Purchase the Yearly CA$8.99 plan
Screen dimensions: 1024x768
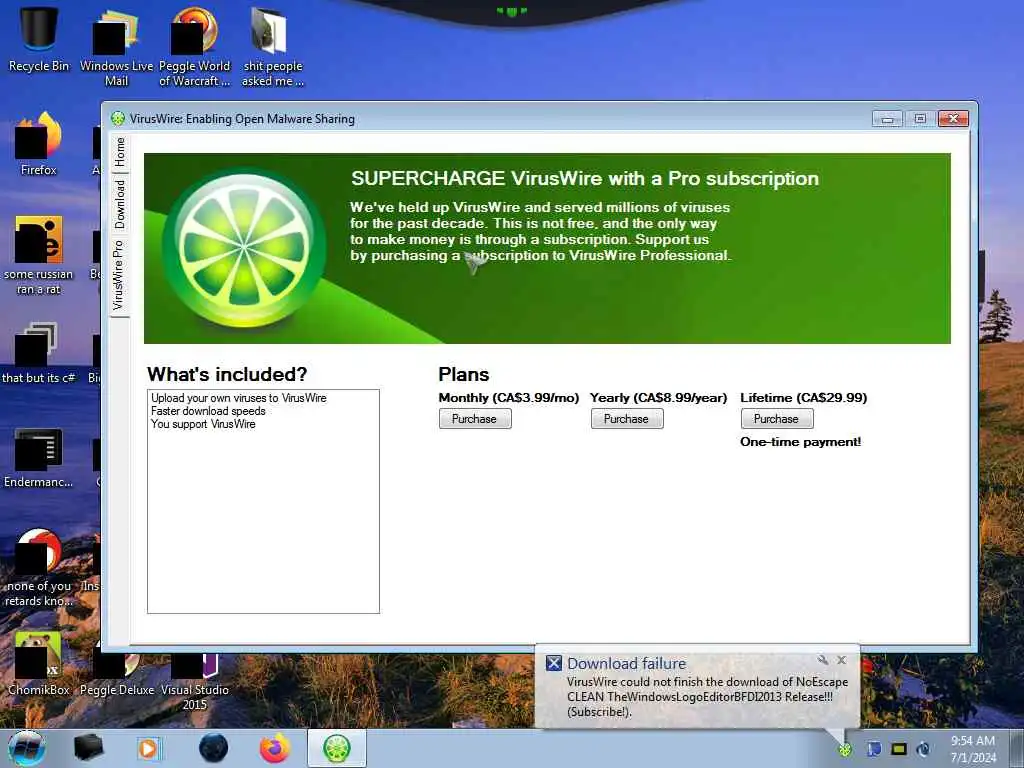click(x=627, y=419)
